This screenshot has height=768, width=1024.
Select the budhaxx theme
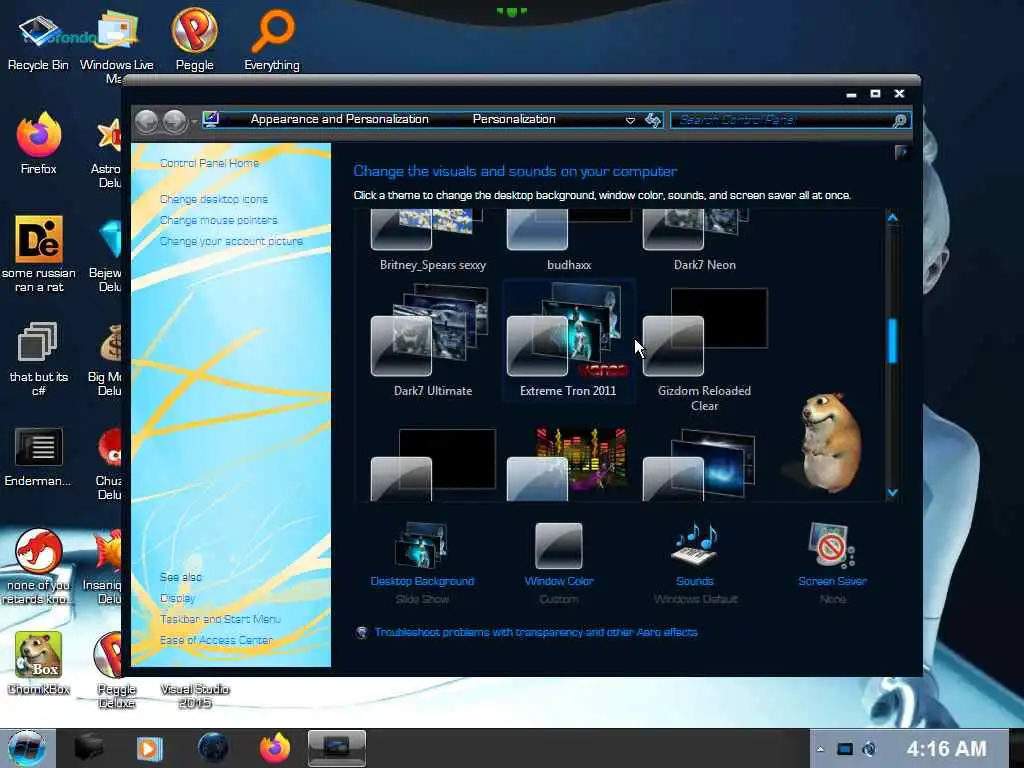569,240
